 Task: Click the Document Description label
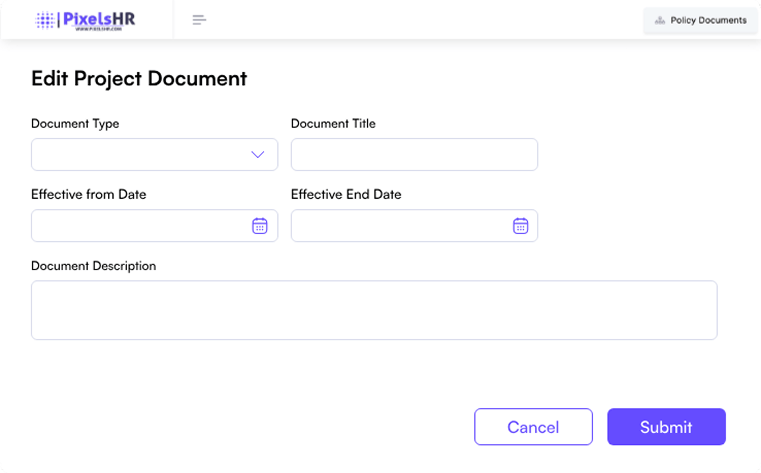(93, 266)
